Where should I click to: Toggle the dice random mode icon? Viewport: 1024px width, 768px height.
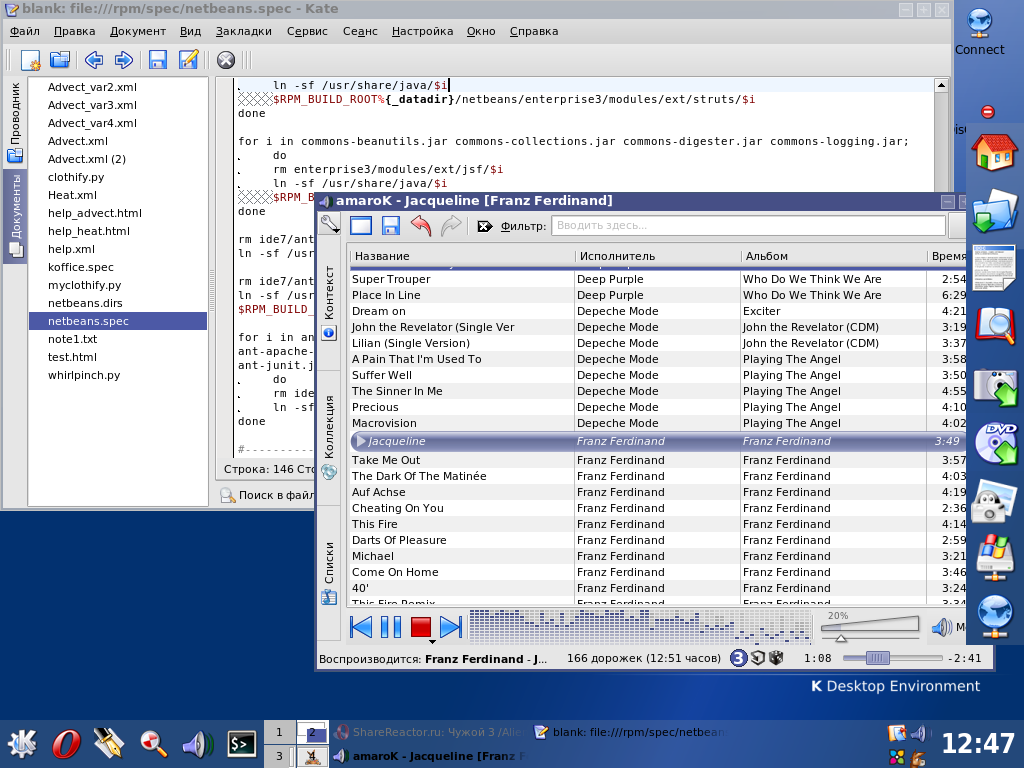[776, 658]
